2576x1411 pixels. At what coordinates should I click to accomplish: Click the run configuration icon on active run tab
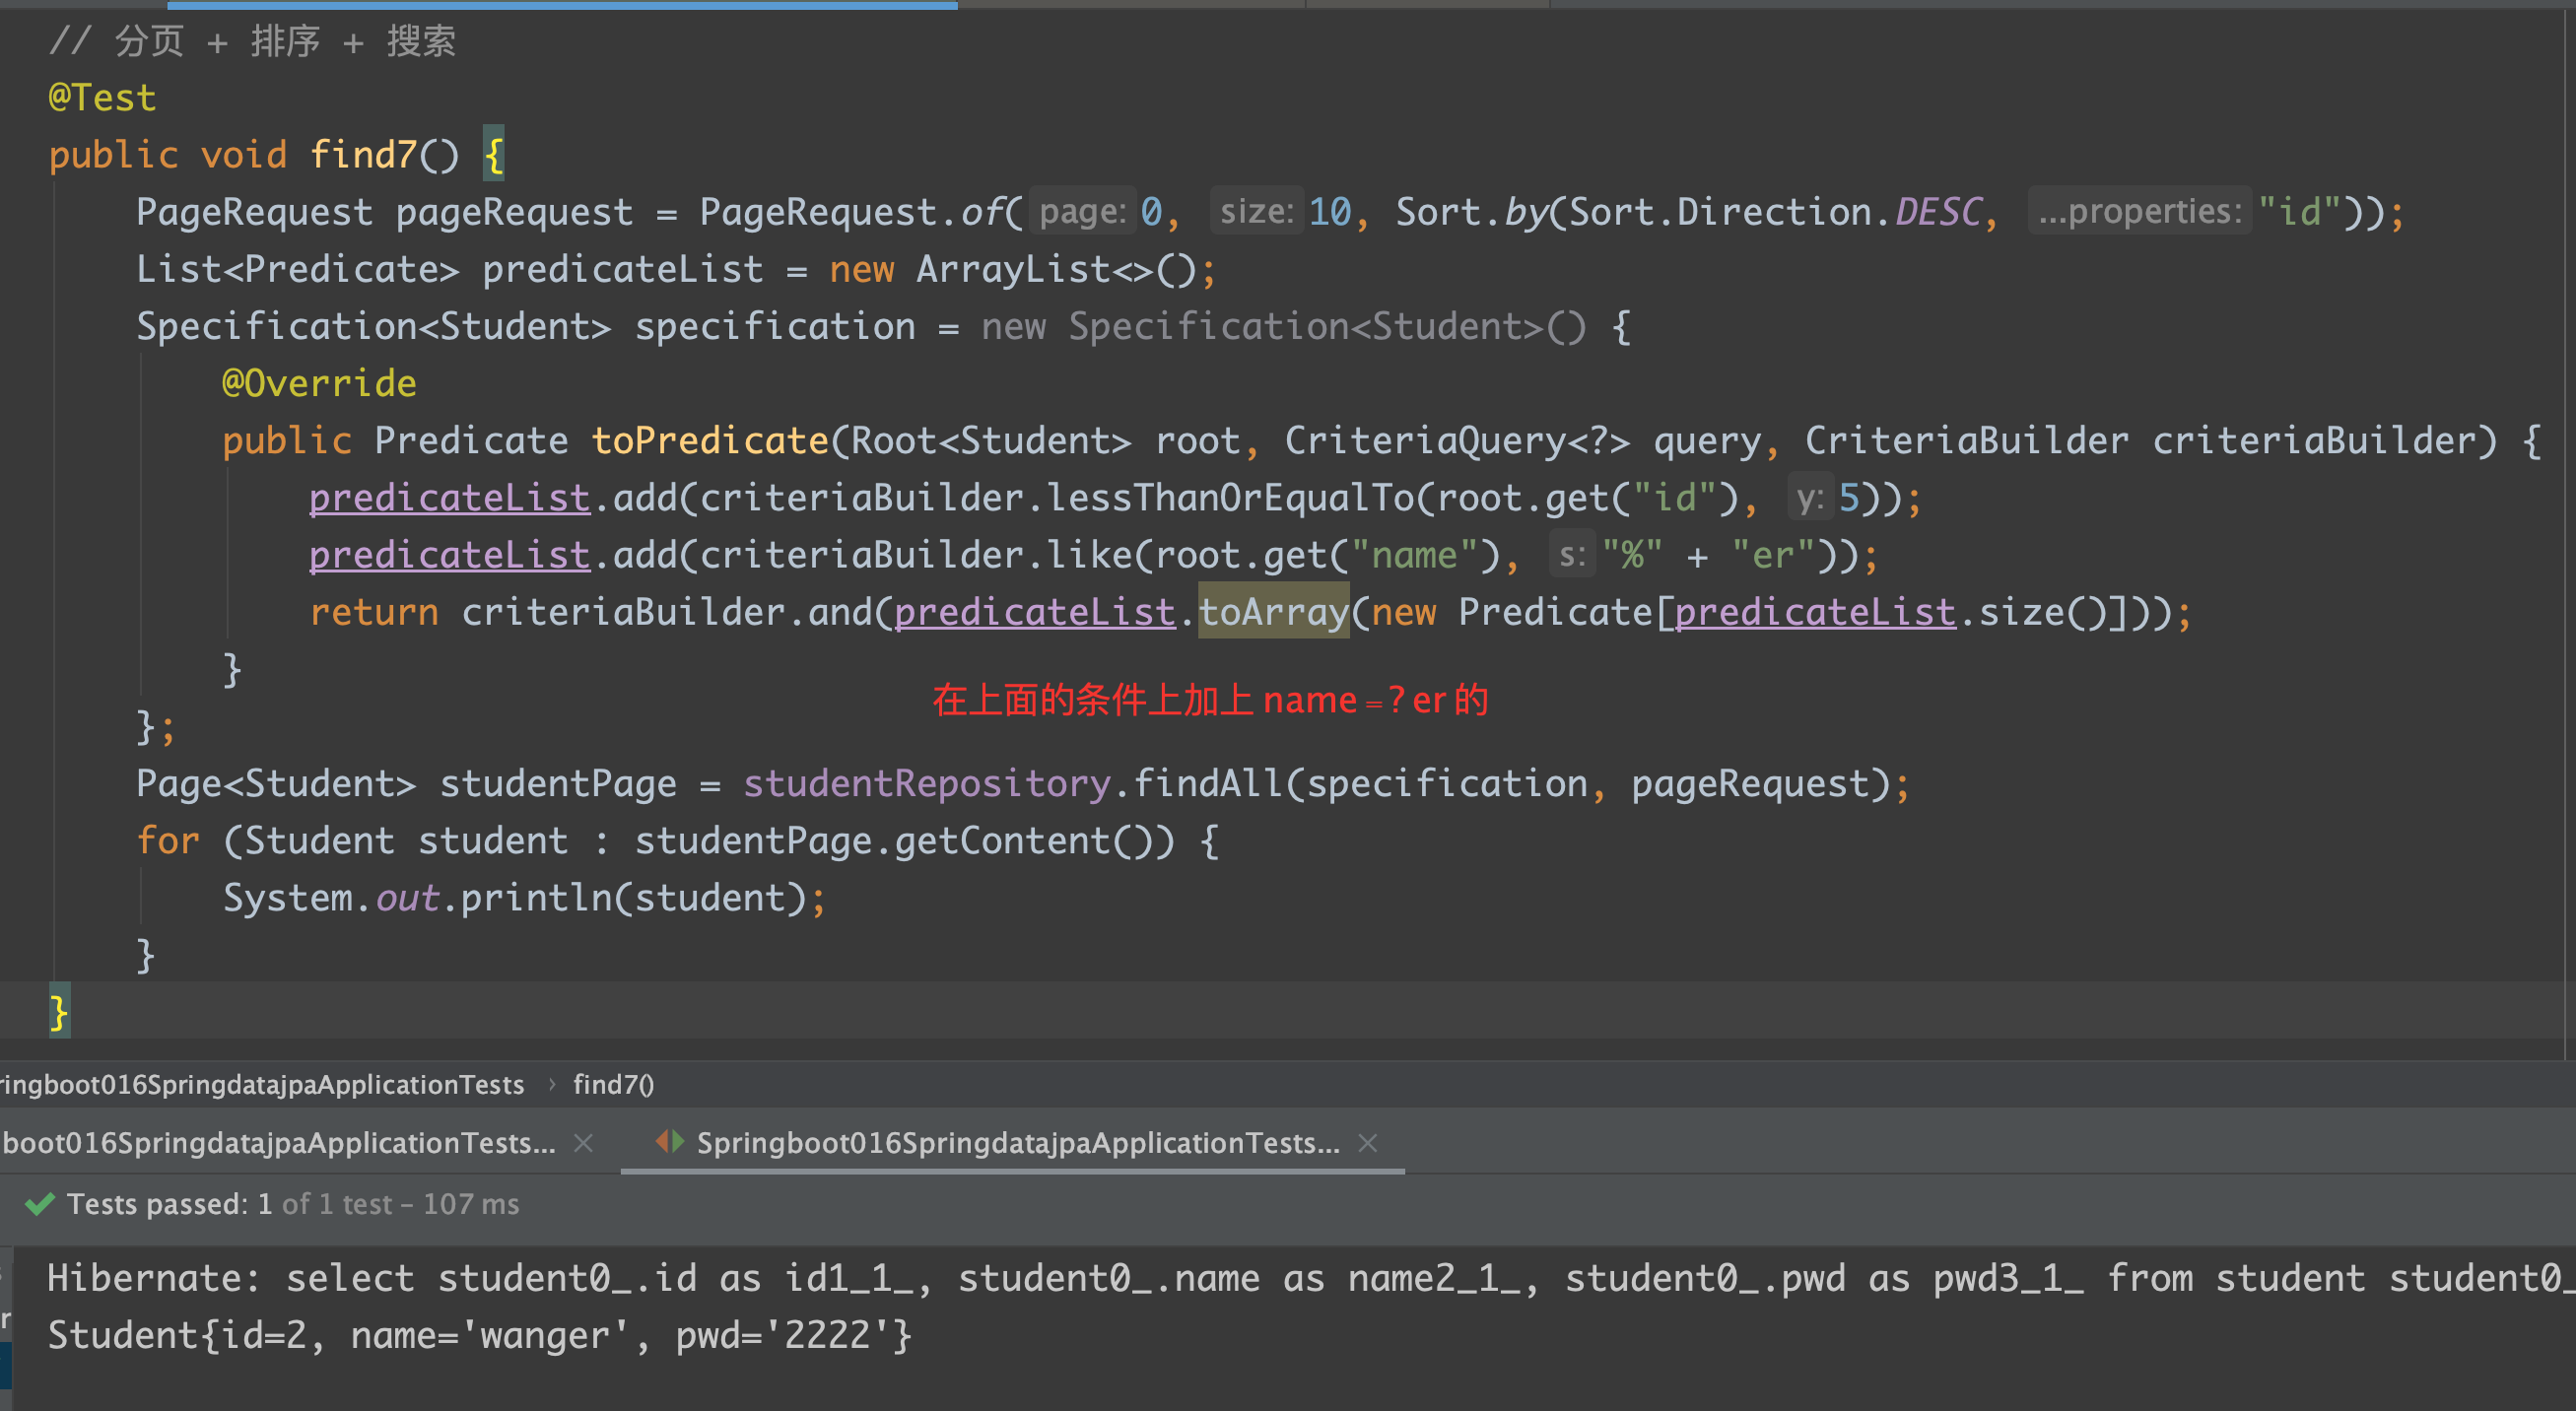coord(669,1141)
